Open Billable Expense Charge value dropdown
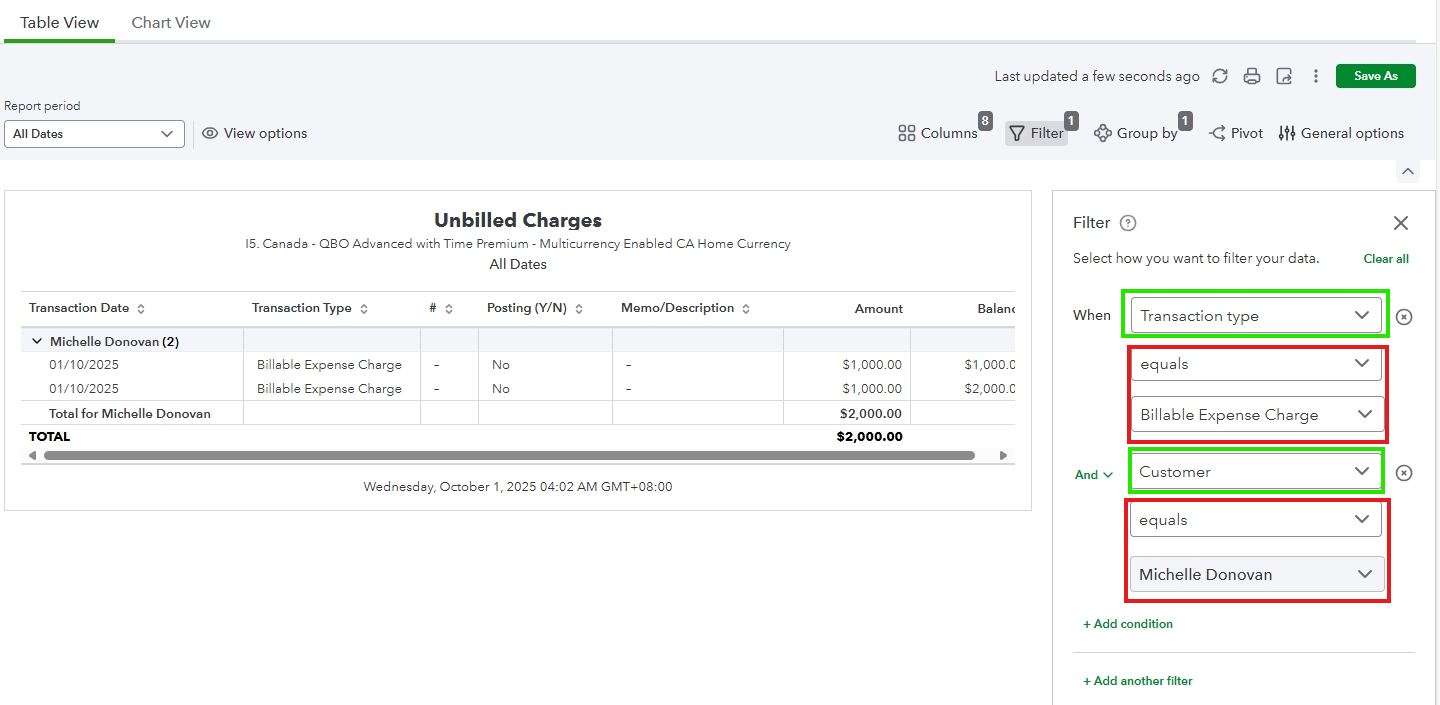This screenshot has width=1440, height=705. tap(1256, 414)
